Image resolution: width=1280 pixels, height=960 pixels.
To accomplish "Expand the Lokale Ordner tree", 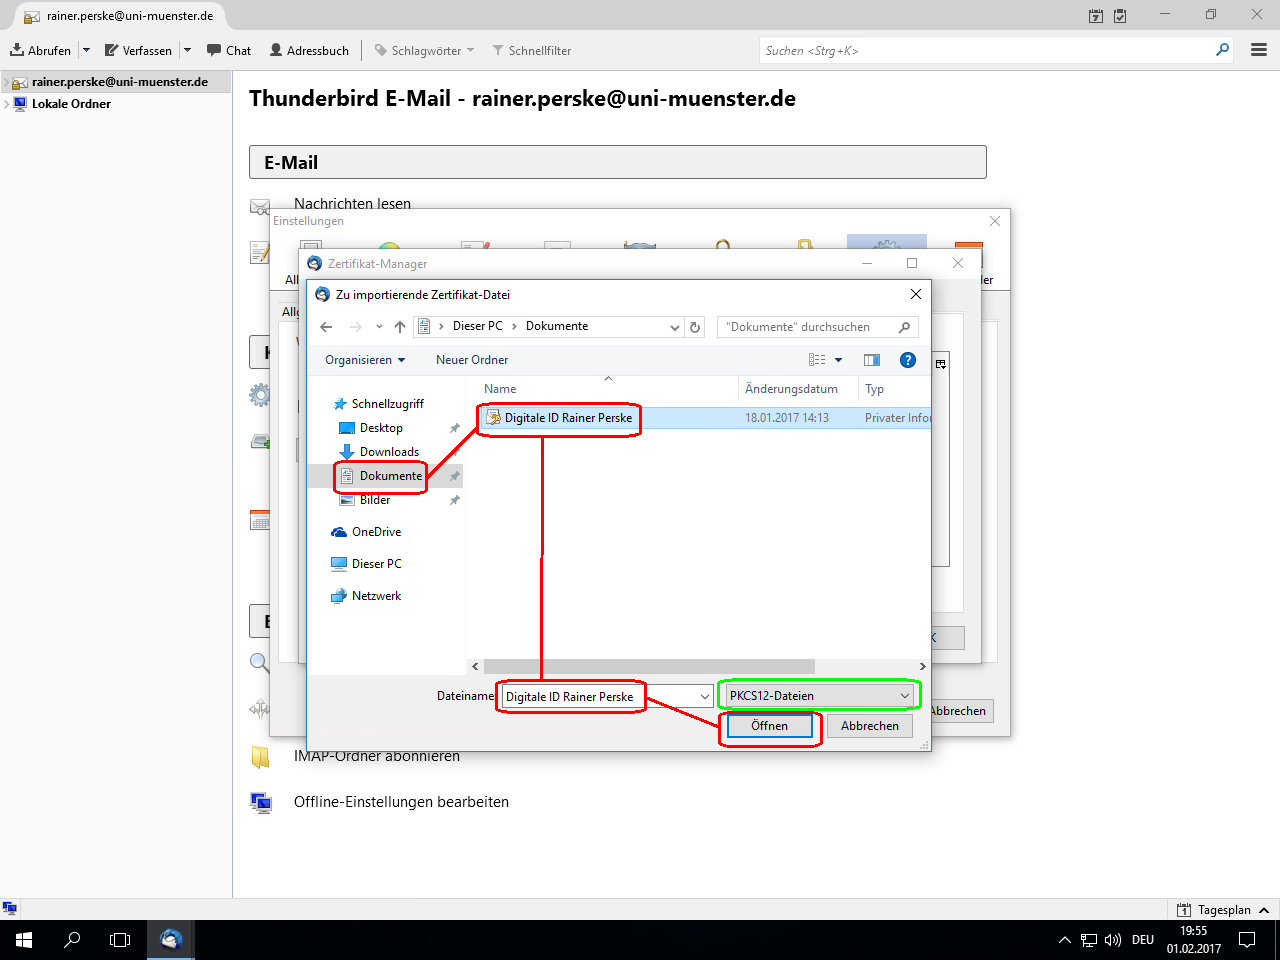I will coord(7,104).
